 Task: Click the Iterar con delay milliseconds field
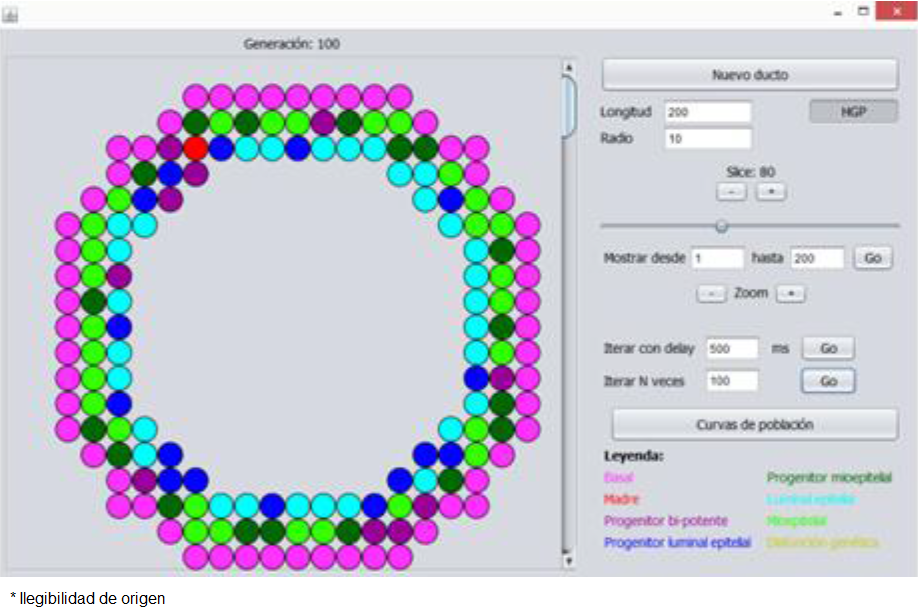(732, 349)
